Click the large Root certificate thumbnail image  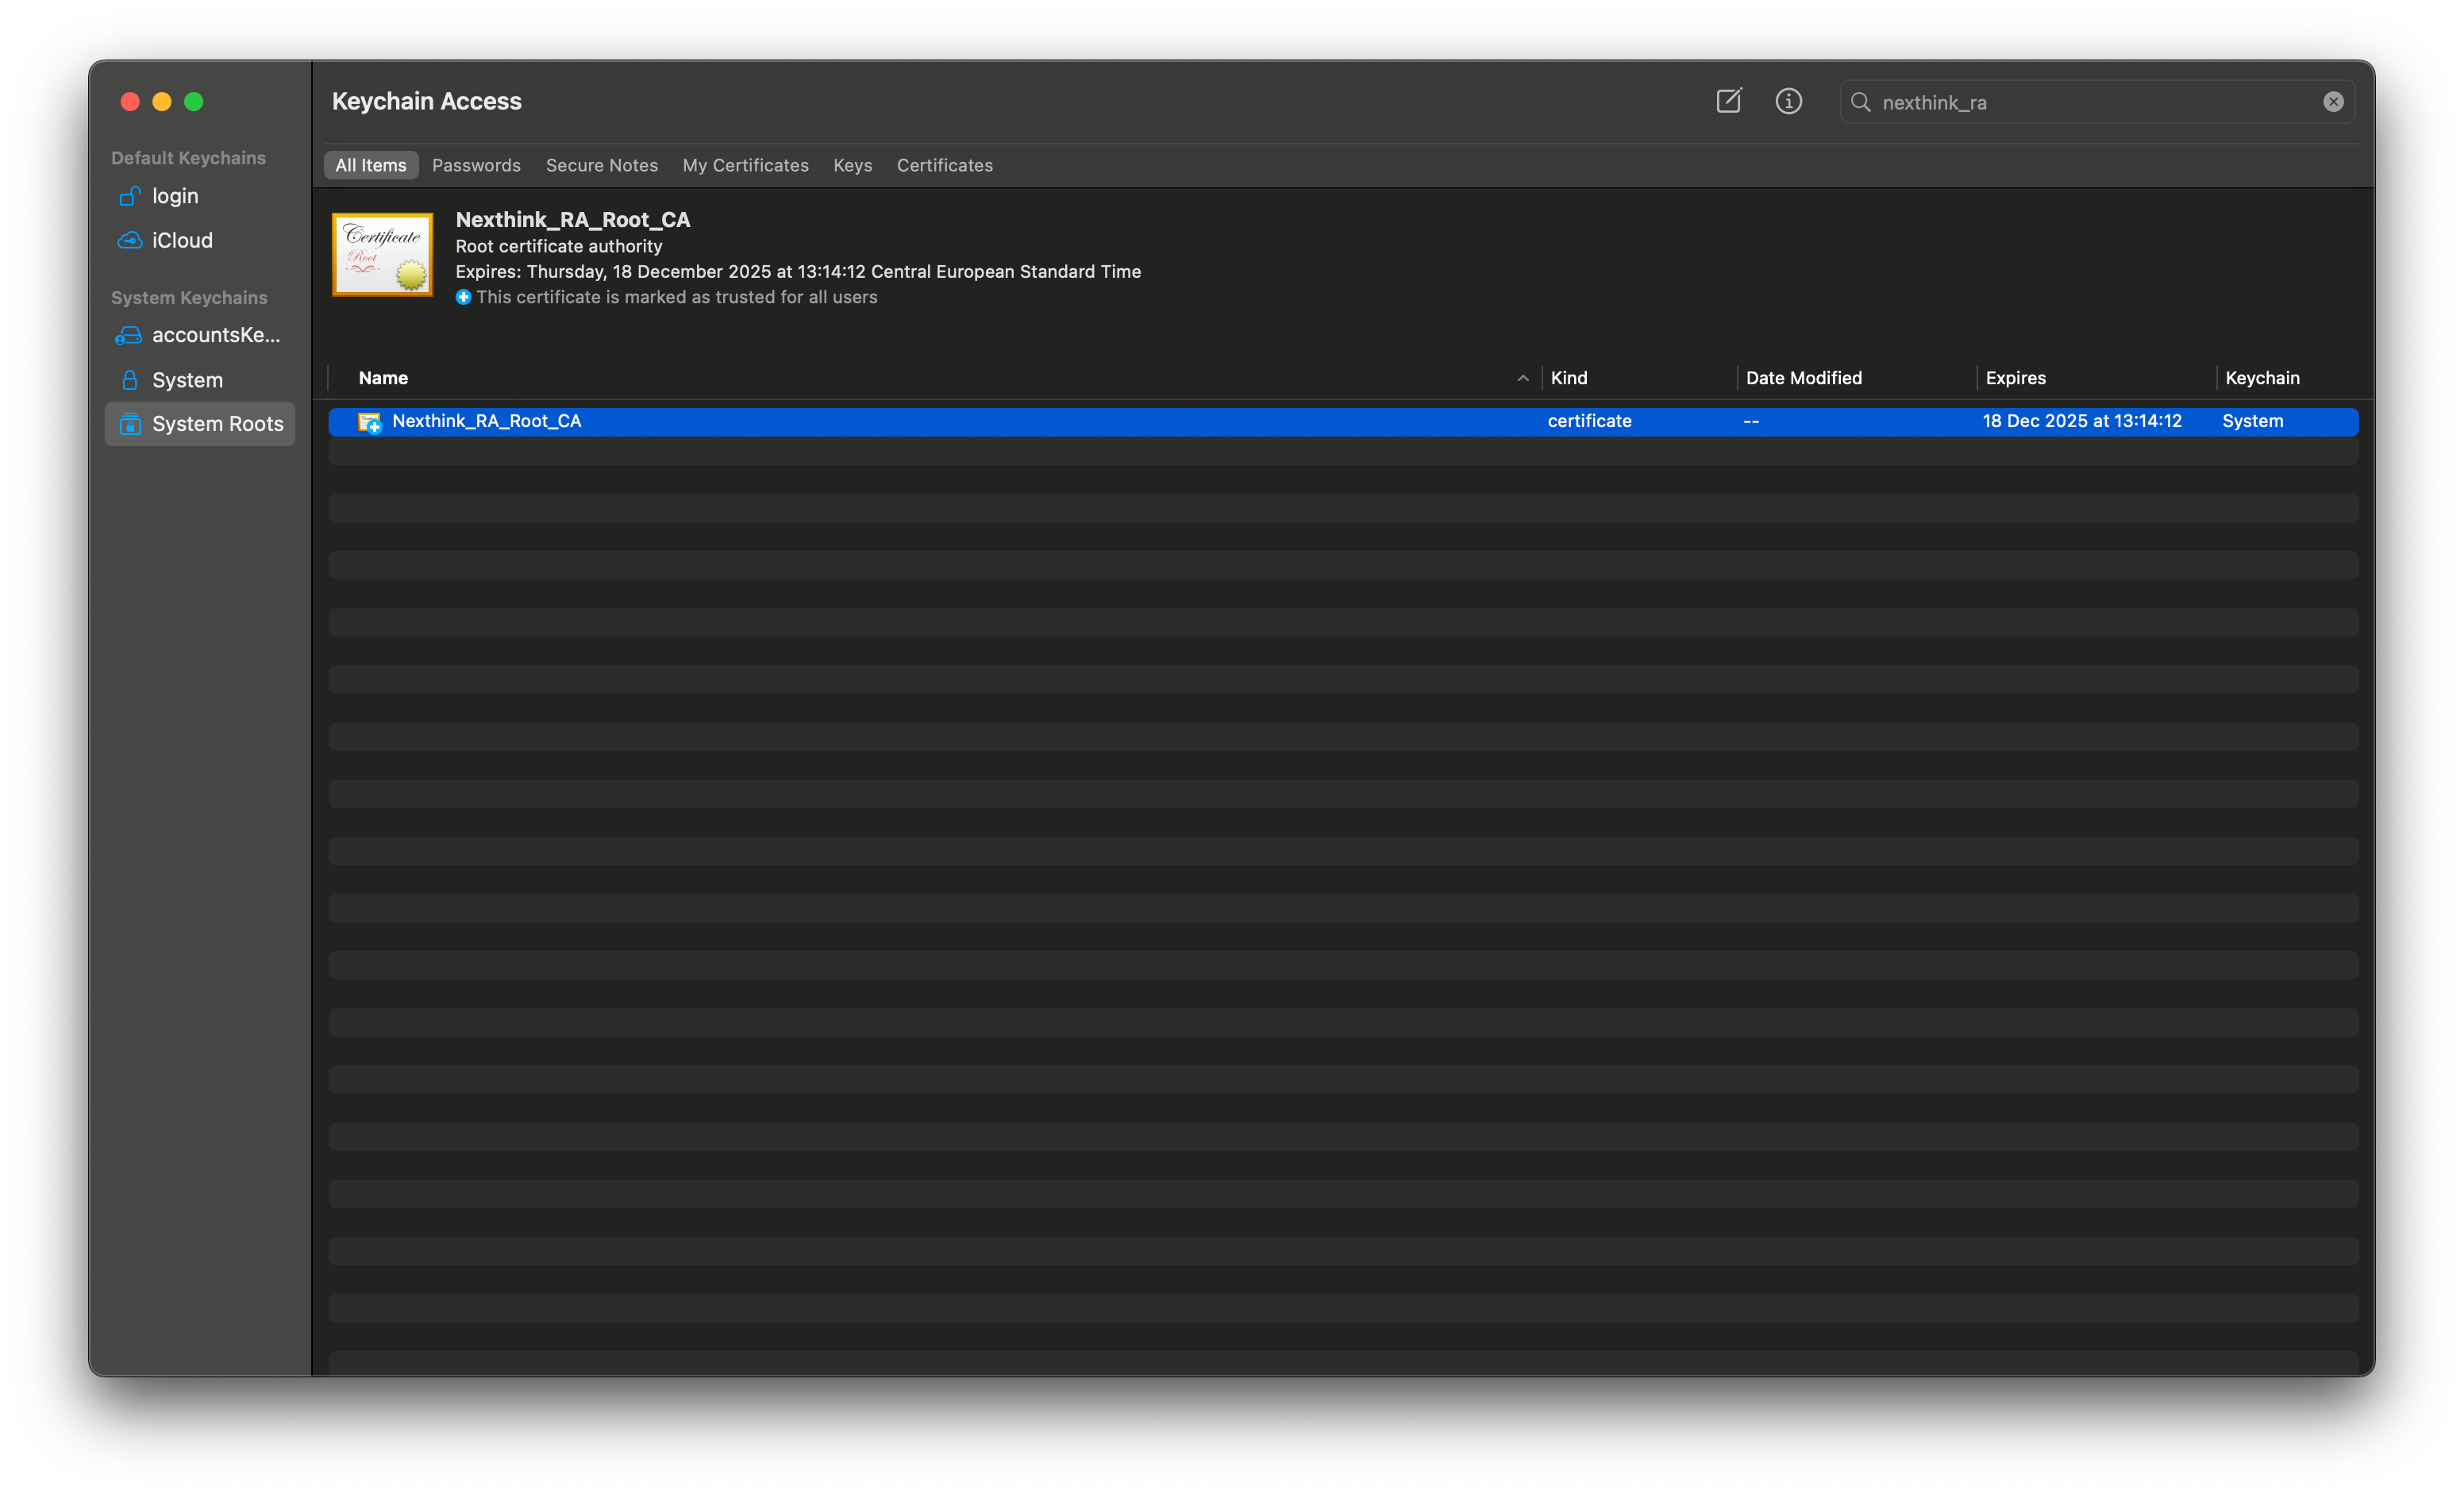pos(382,254)
